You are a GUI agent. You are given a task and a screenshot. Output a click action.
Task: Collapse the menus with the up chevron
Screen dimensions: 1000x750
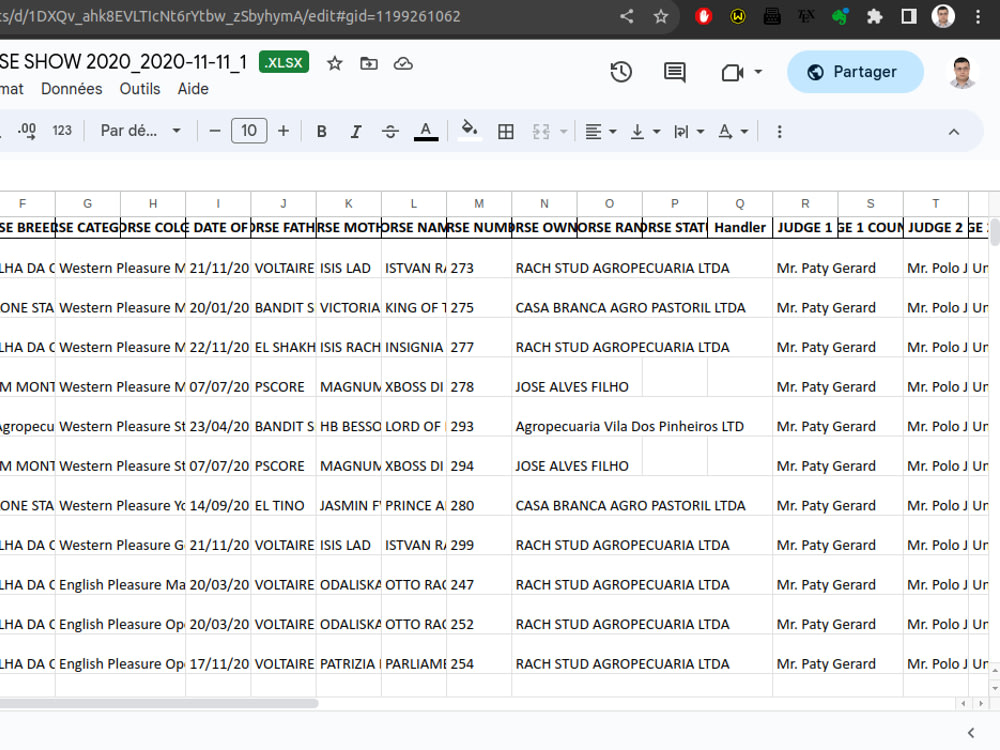click(954, 132)
